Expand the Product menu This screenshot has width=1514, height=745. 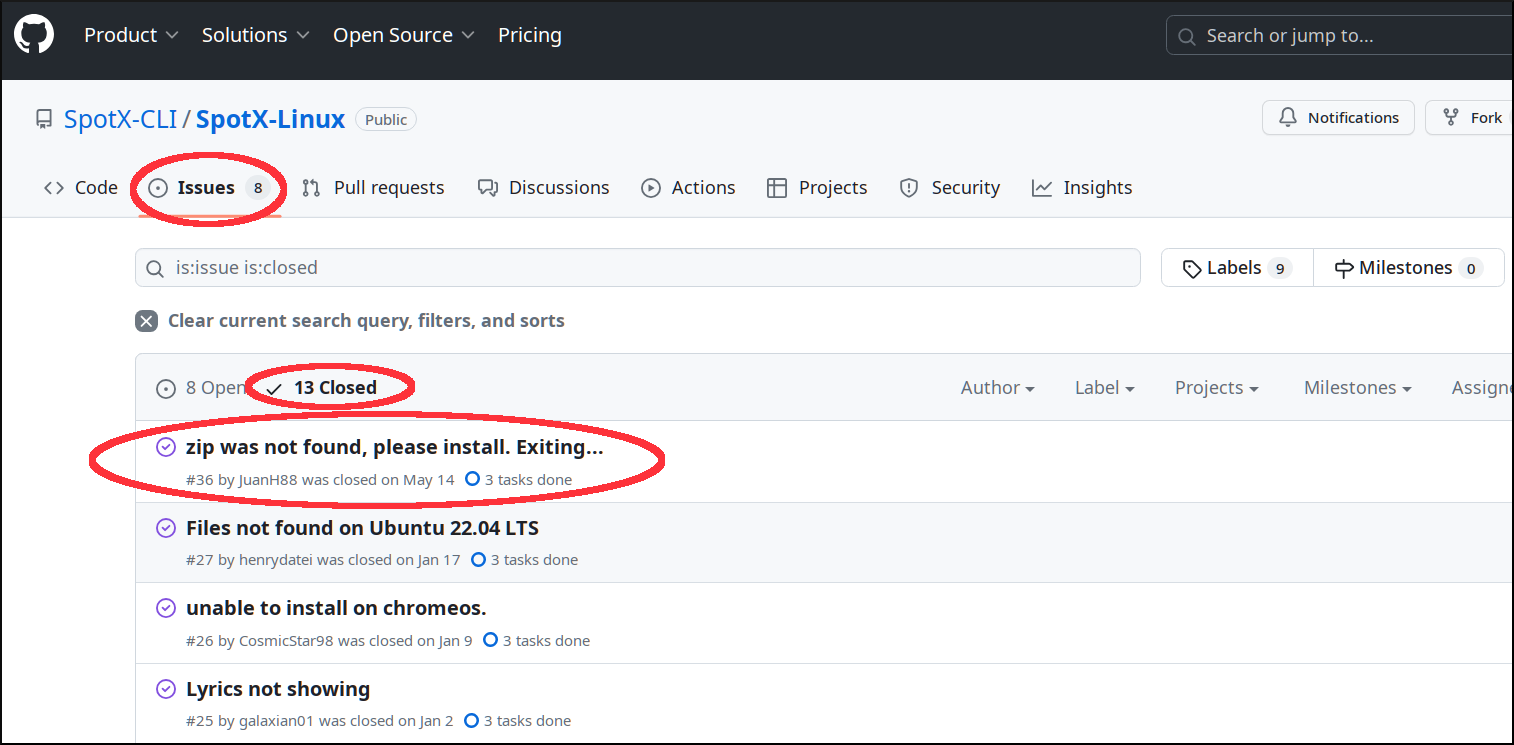point(131,35)
